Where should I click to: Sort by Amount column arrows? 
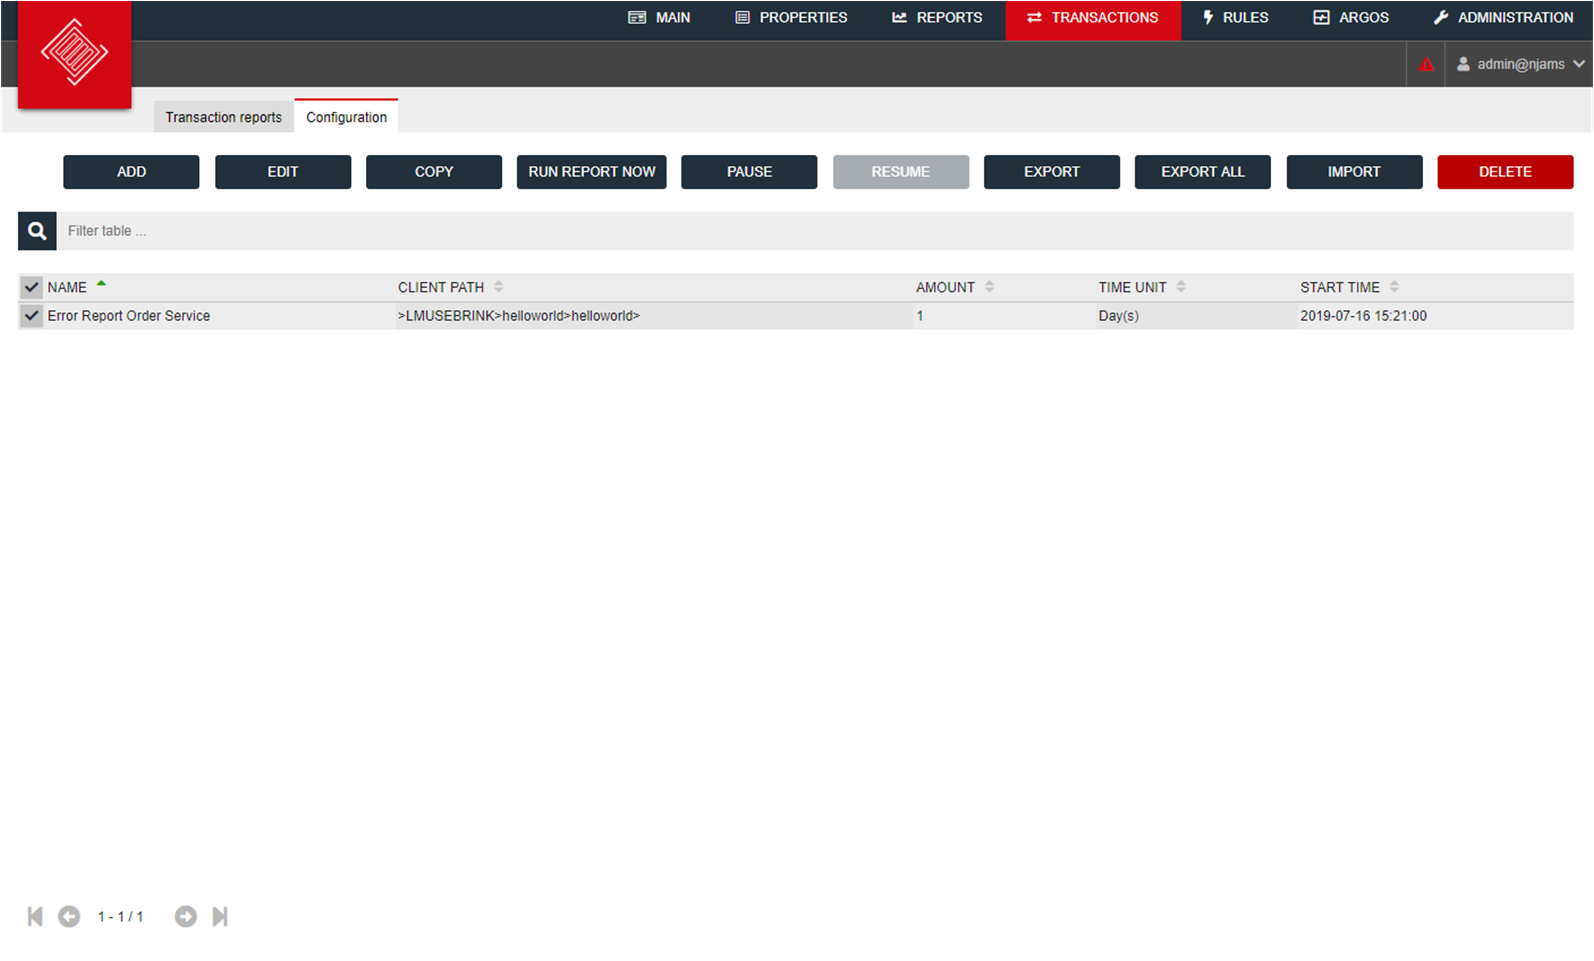coord(989,287)
